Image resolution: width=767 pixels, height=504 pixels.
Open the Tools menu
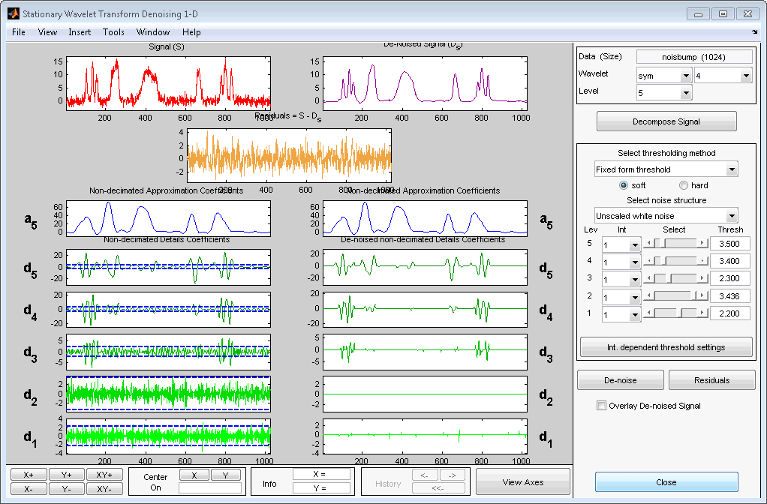point(113,32)
